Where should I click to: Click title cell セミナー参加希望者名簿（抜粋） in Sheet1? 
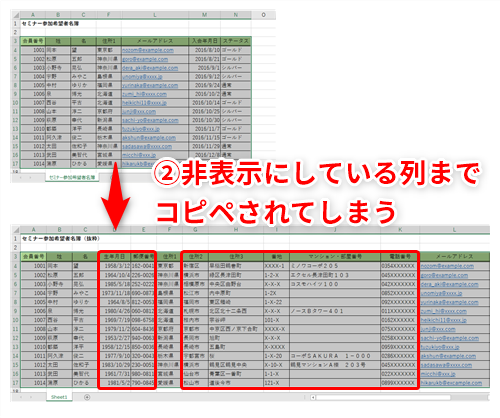point(61,239)
